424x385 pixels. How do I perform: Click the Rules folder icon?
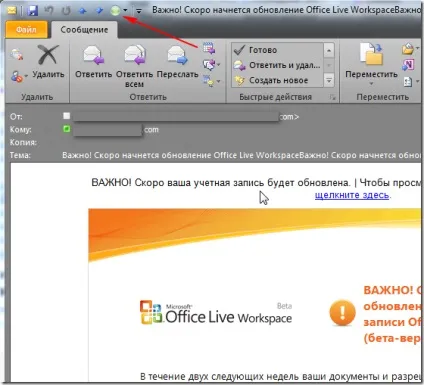[x=408, y=49]
